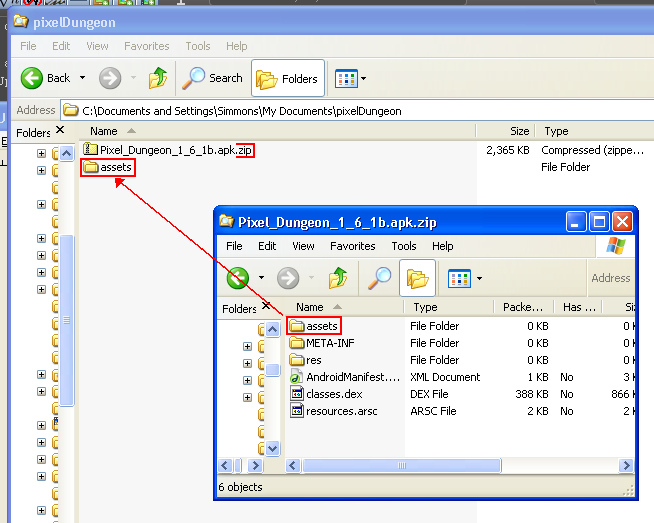Click Back arrow in zip window toolbar
The width and height of the screenshot is (654, 523).
click(238, 278)
